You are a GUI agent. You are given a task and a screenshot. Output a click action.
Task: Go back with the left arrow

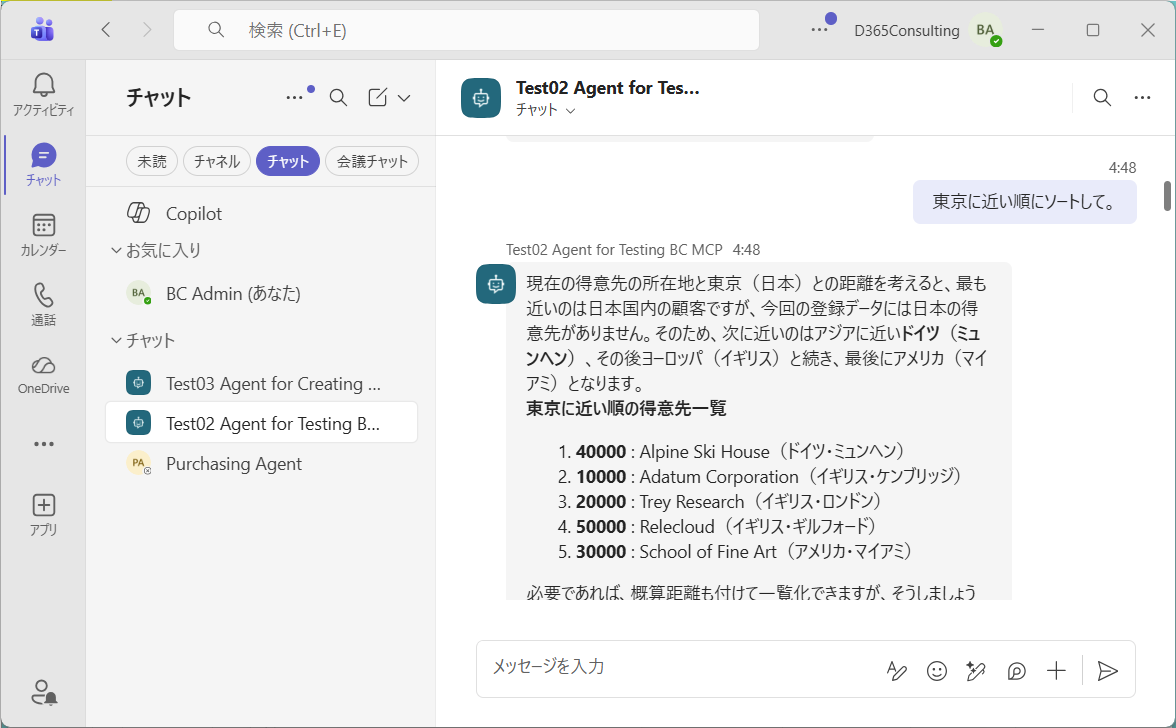pyautogui.click(x=106, y=30)
